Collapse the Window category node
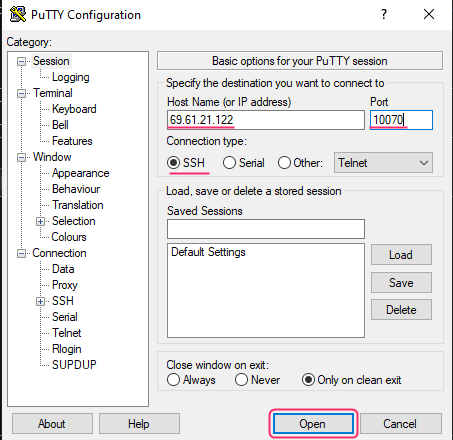 21,157
